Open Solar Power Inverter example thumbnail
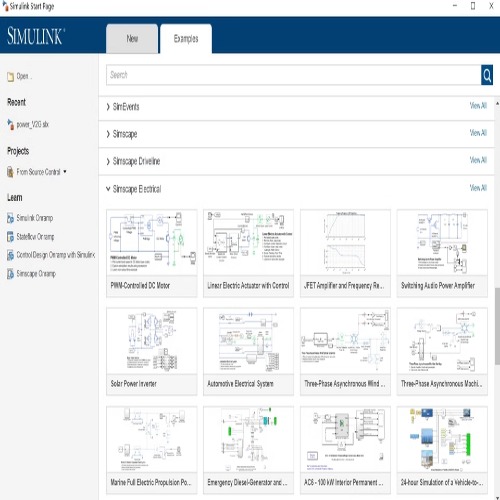Screen dimensions: 500x500 coord(152,341)
